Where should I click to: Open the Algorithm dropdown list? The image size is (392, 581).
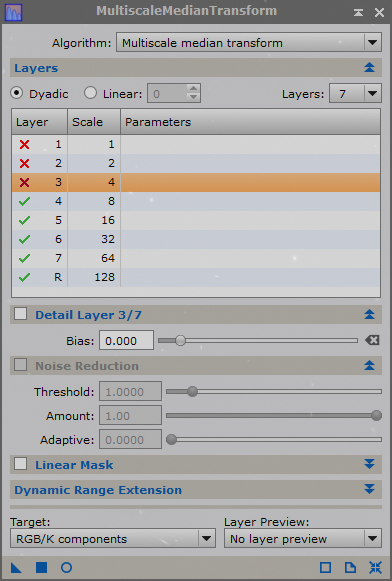249,43
